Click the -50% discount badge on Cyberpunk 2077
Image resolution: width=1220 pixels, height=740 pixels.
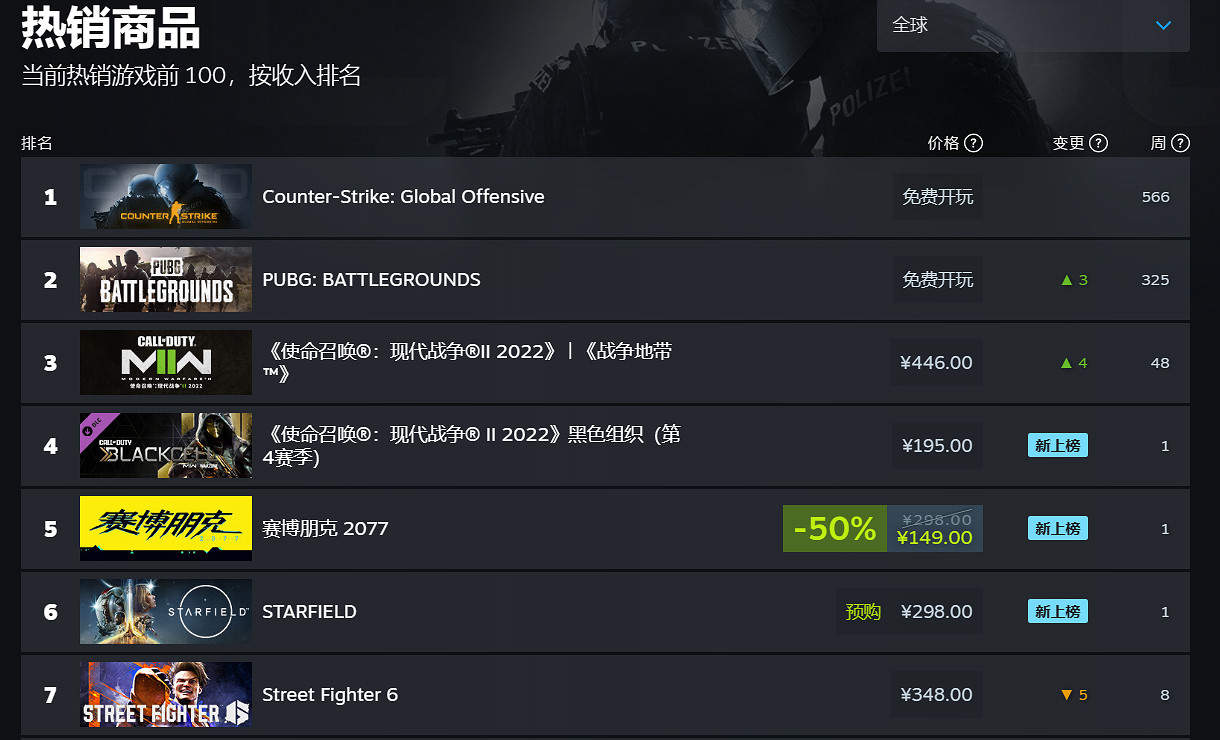coord(834,528)
